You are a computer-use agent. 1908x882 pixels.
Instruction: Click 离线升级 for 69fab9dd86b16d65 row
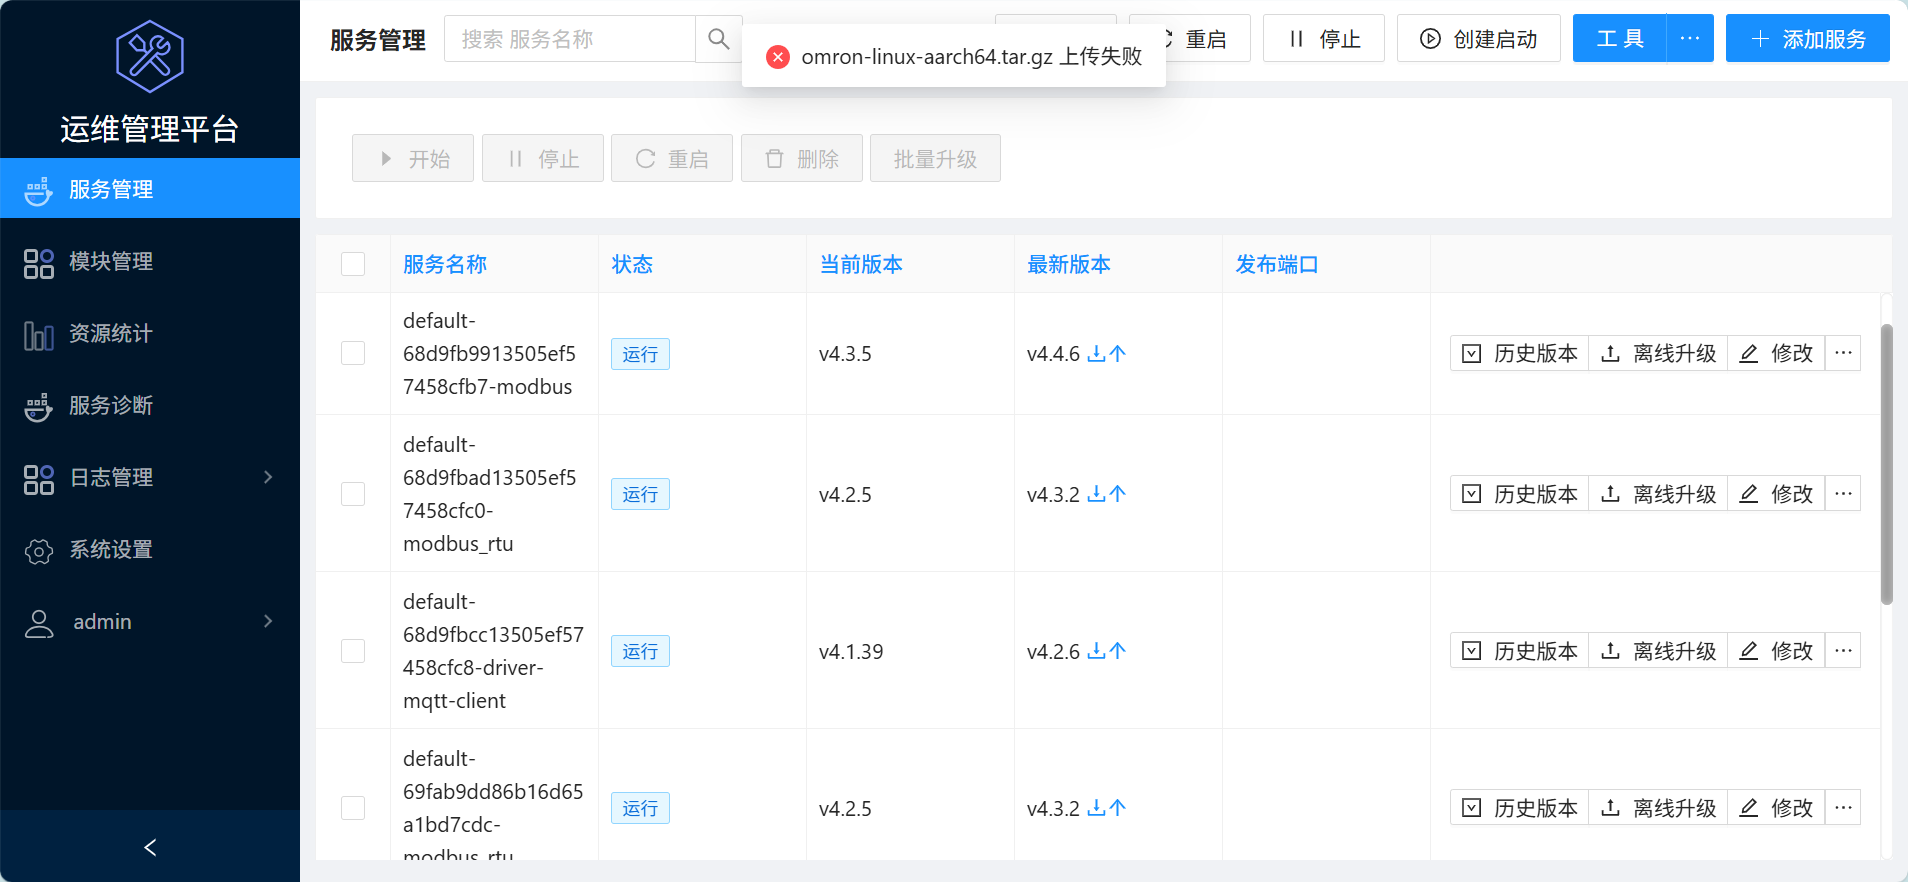[1658, 807]
